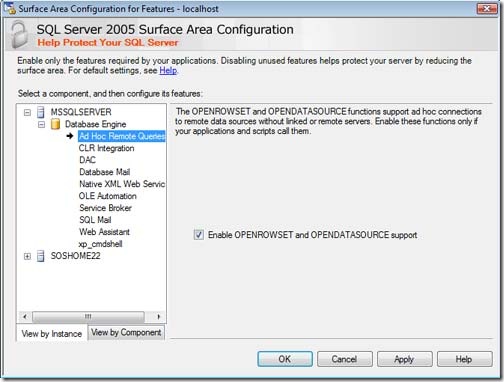Expand the SOSHOME22 tree node
Viewport: 504px width, 382px height.
(x=27, y=256)
